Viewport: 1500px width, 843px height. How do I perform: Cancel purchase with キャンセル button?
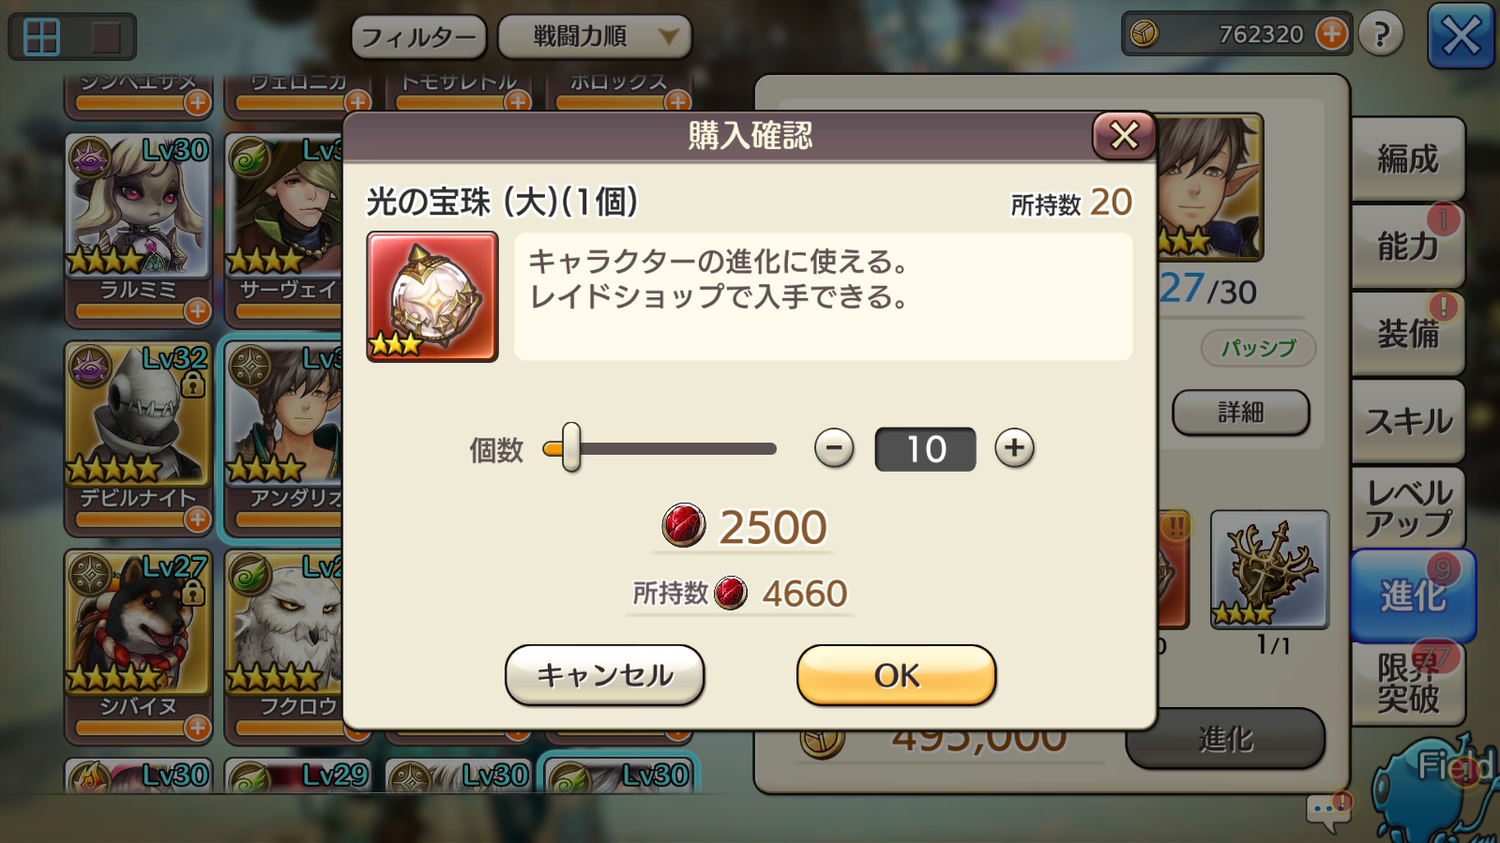[605, 675]
